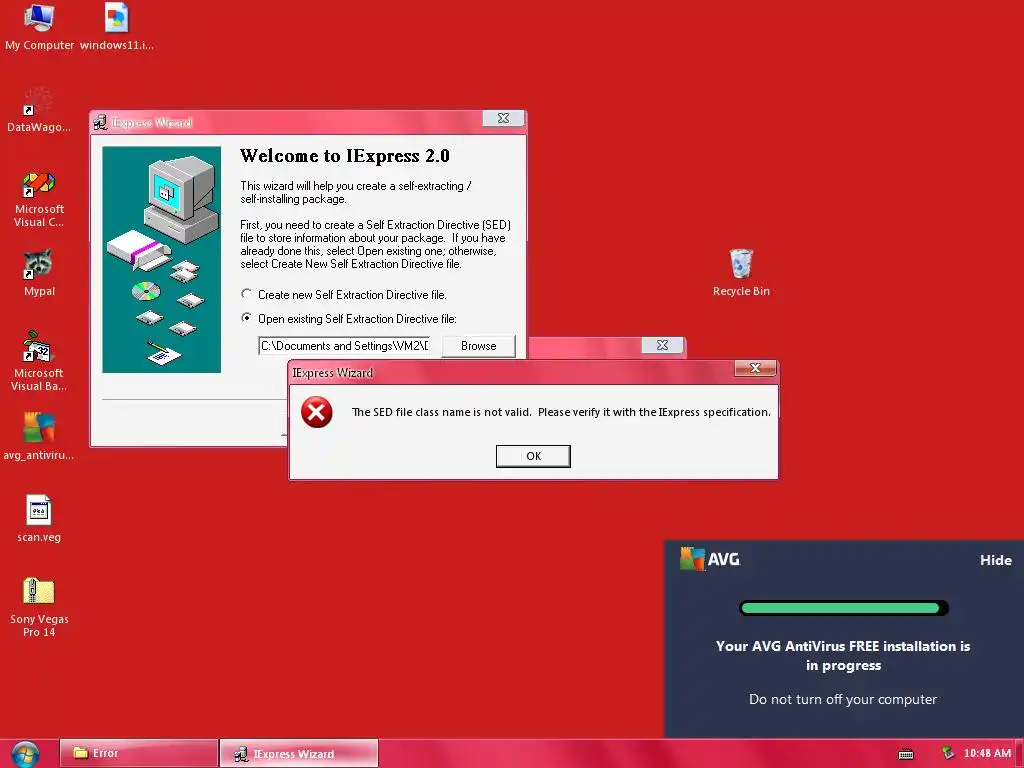Image resolution: width=1024 pixels, height=768 pixels.
Task: Click the 10:48 AM clock
Action: tap(987, 753)
